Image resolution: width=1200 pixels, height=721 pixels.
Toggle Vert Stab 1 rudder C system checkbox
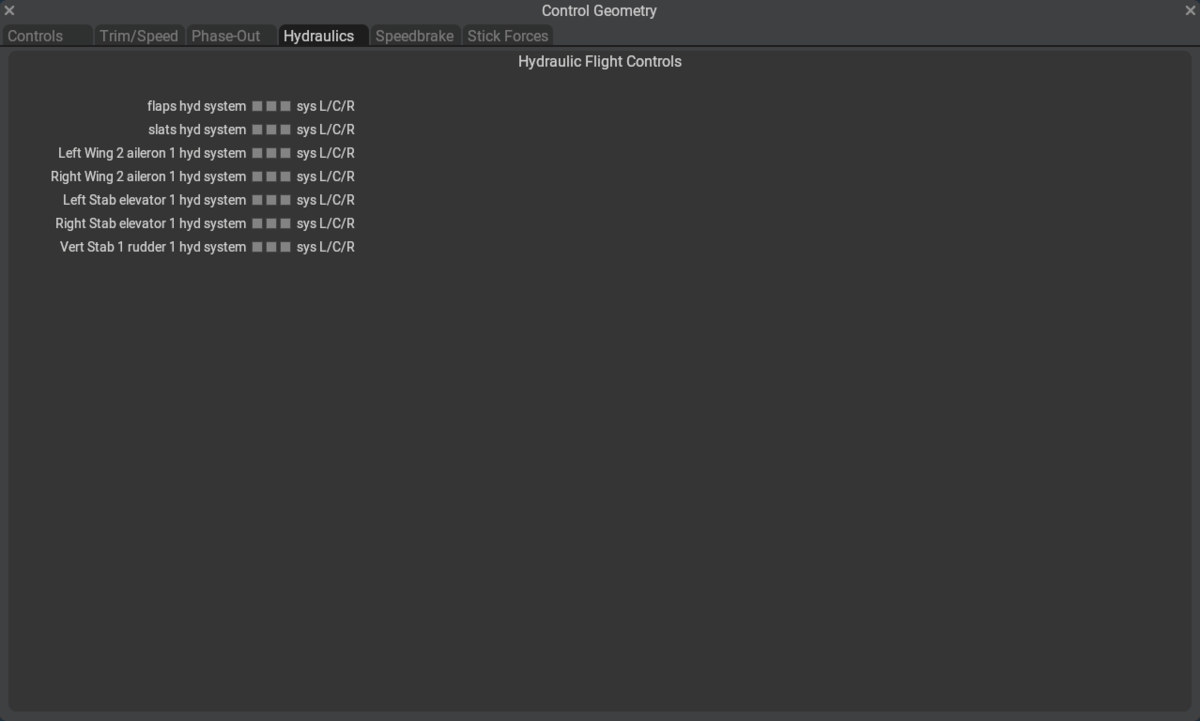[x=271, y=247]
